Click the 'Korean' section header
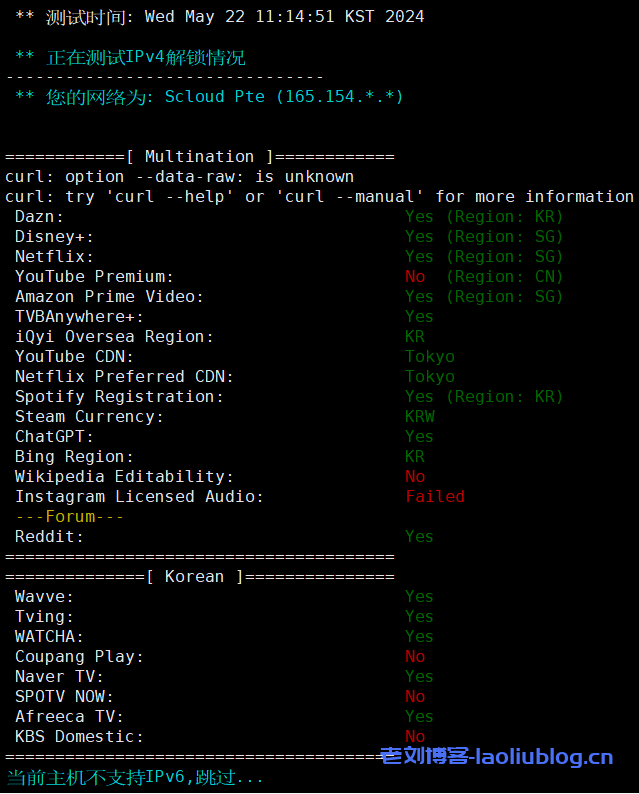Screen dimensions: 639x794 point(194,576)
